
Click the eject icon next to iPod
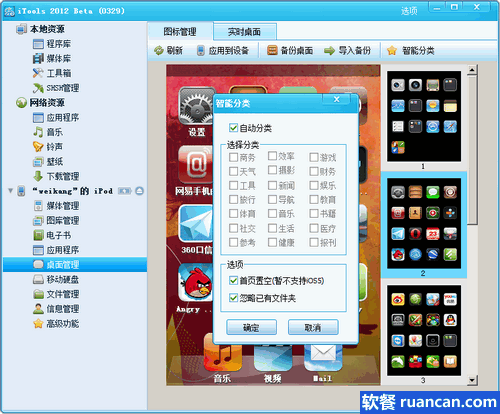(140, 191)
